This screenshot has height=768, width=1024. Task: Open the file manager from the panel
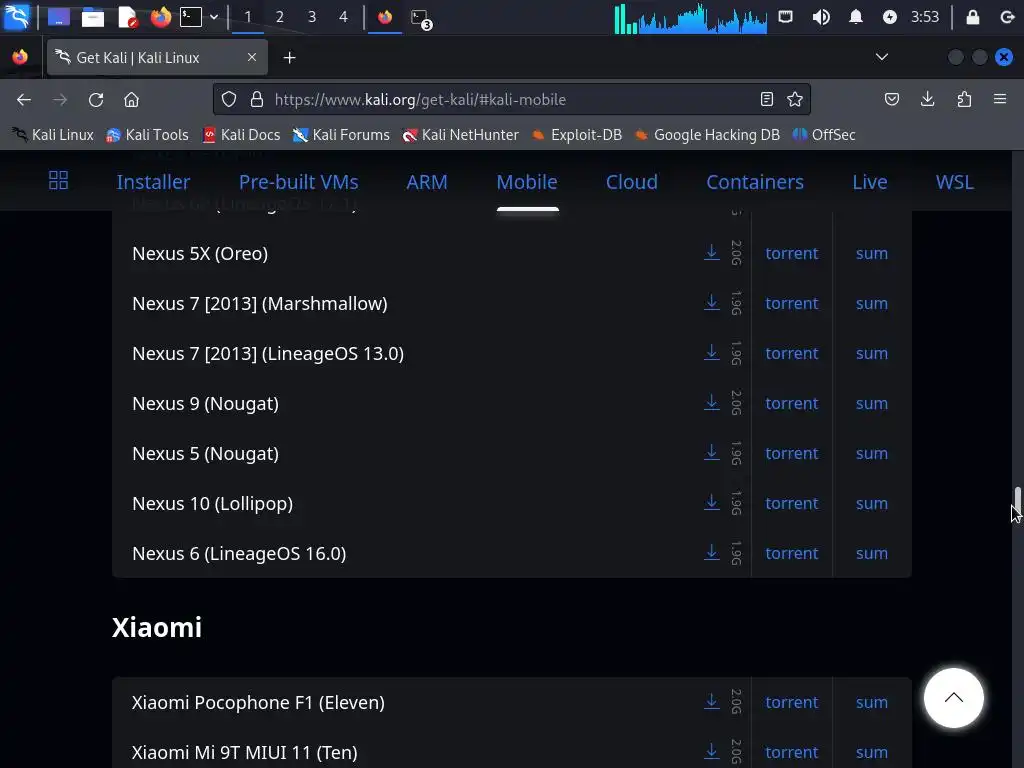pos(92,17)
